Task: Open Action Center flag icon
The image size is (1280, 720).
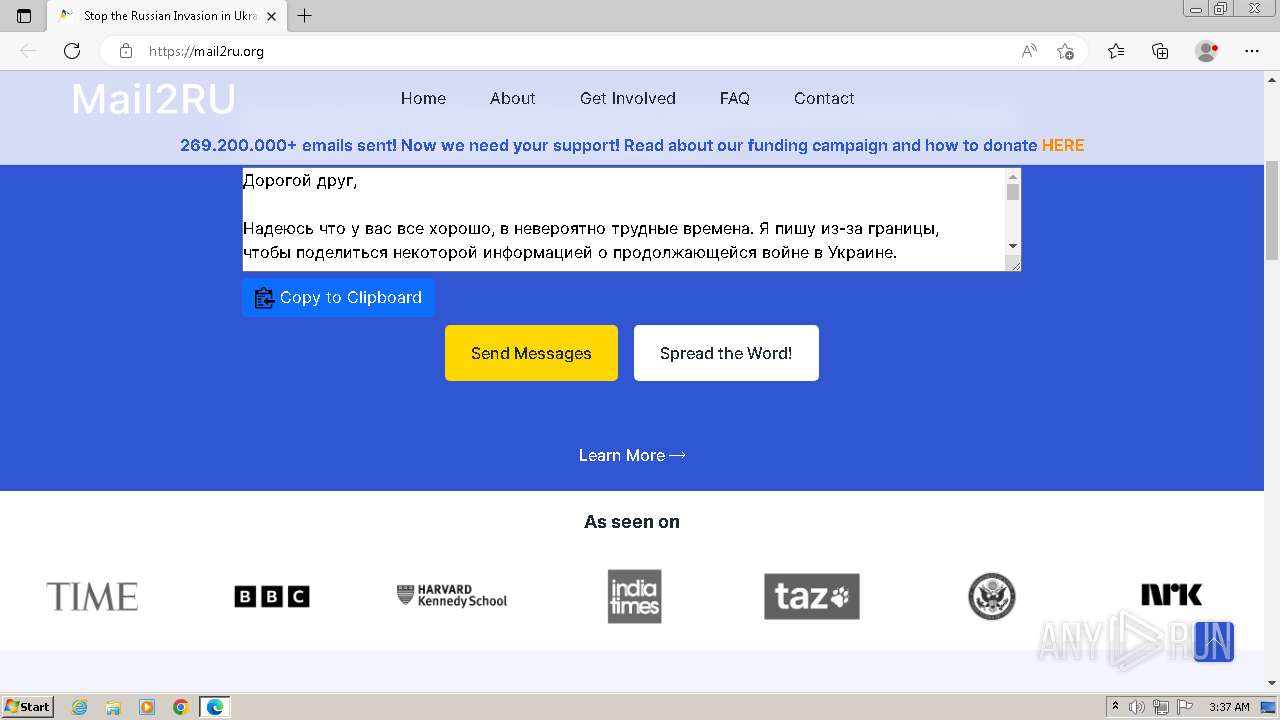Action: point(1185,707)
